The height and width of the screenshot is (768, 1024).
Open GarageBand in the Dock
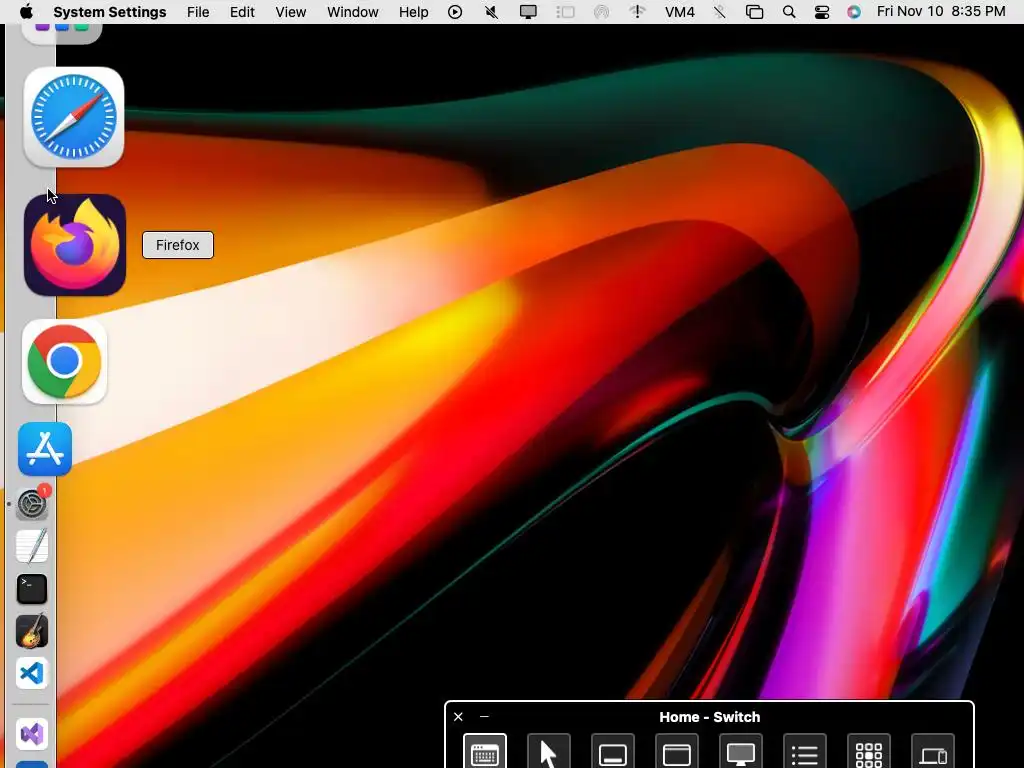32,631
